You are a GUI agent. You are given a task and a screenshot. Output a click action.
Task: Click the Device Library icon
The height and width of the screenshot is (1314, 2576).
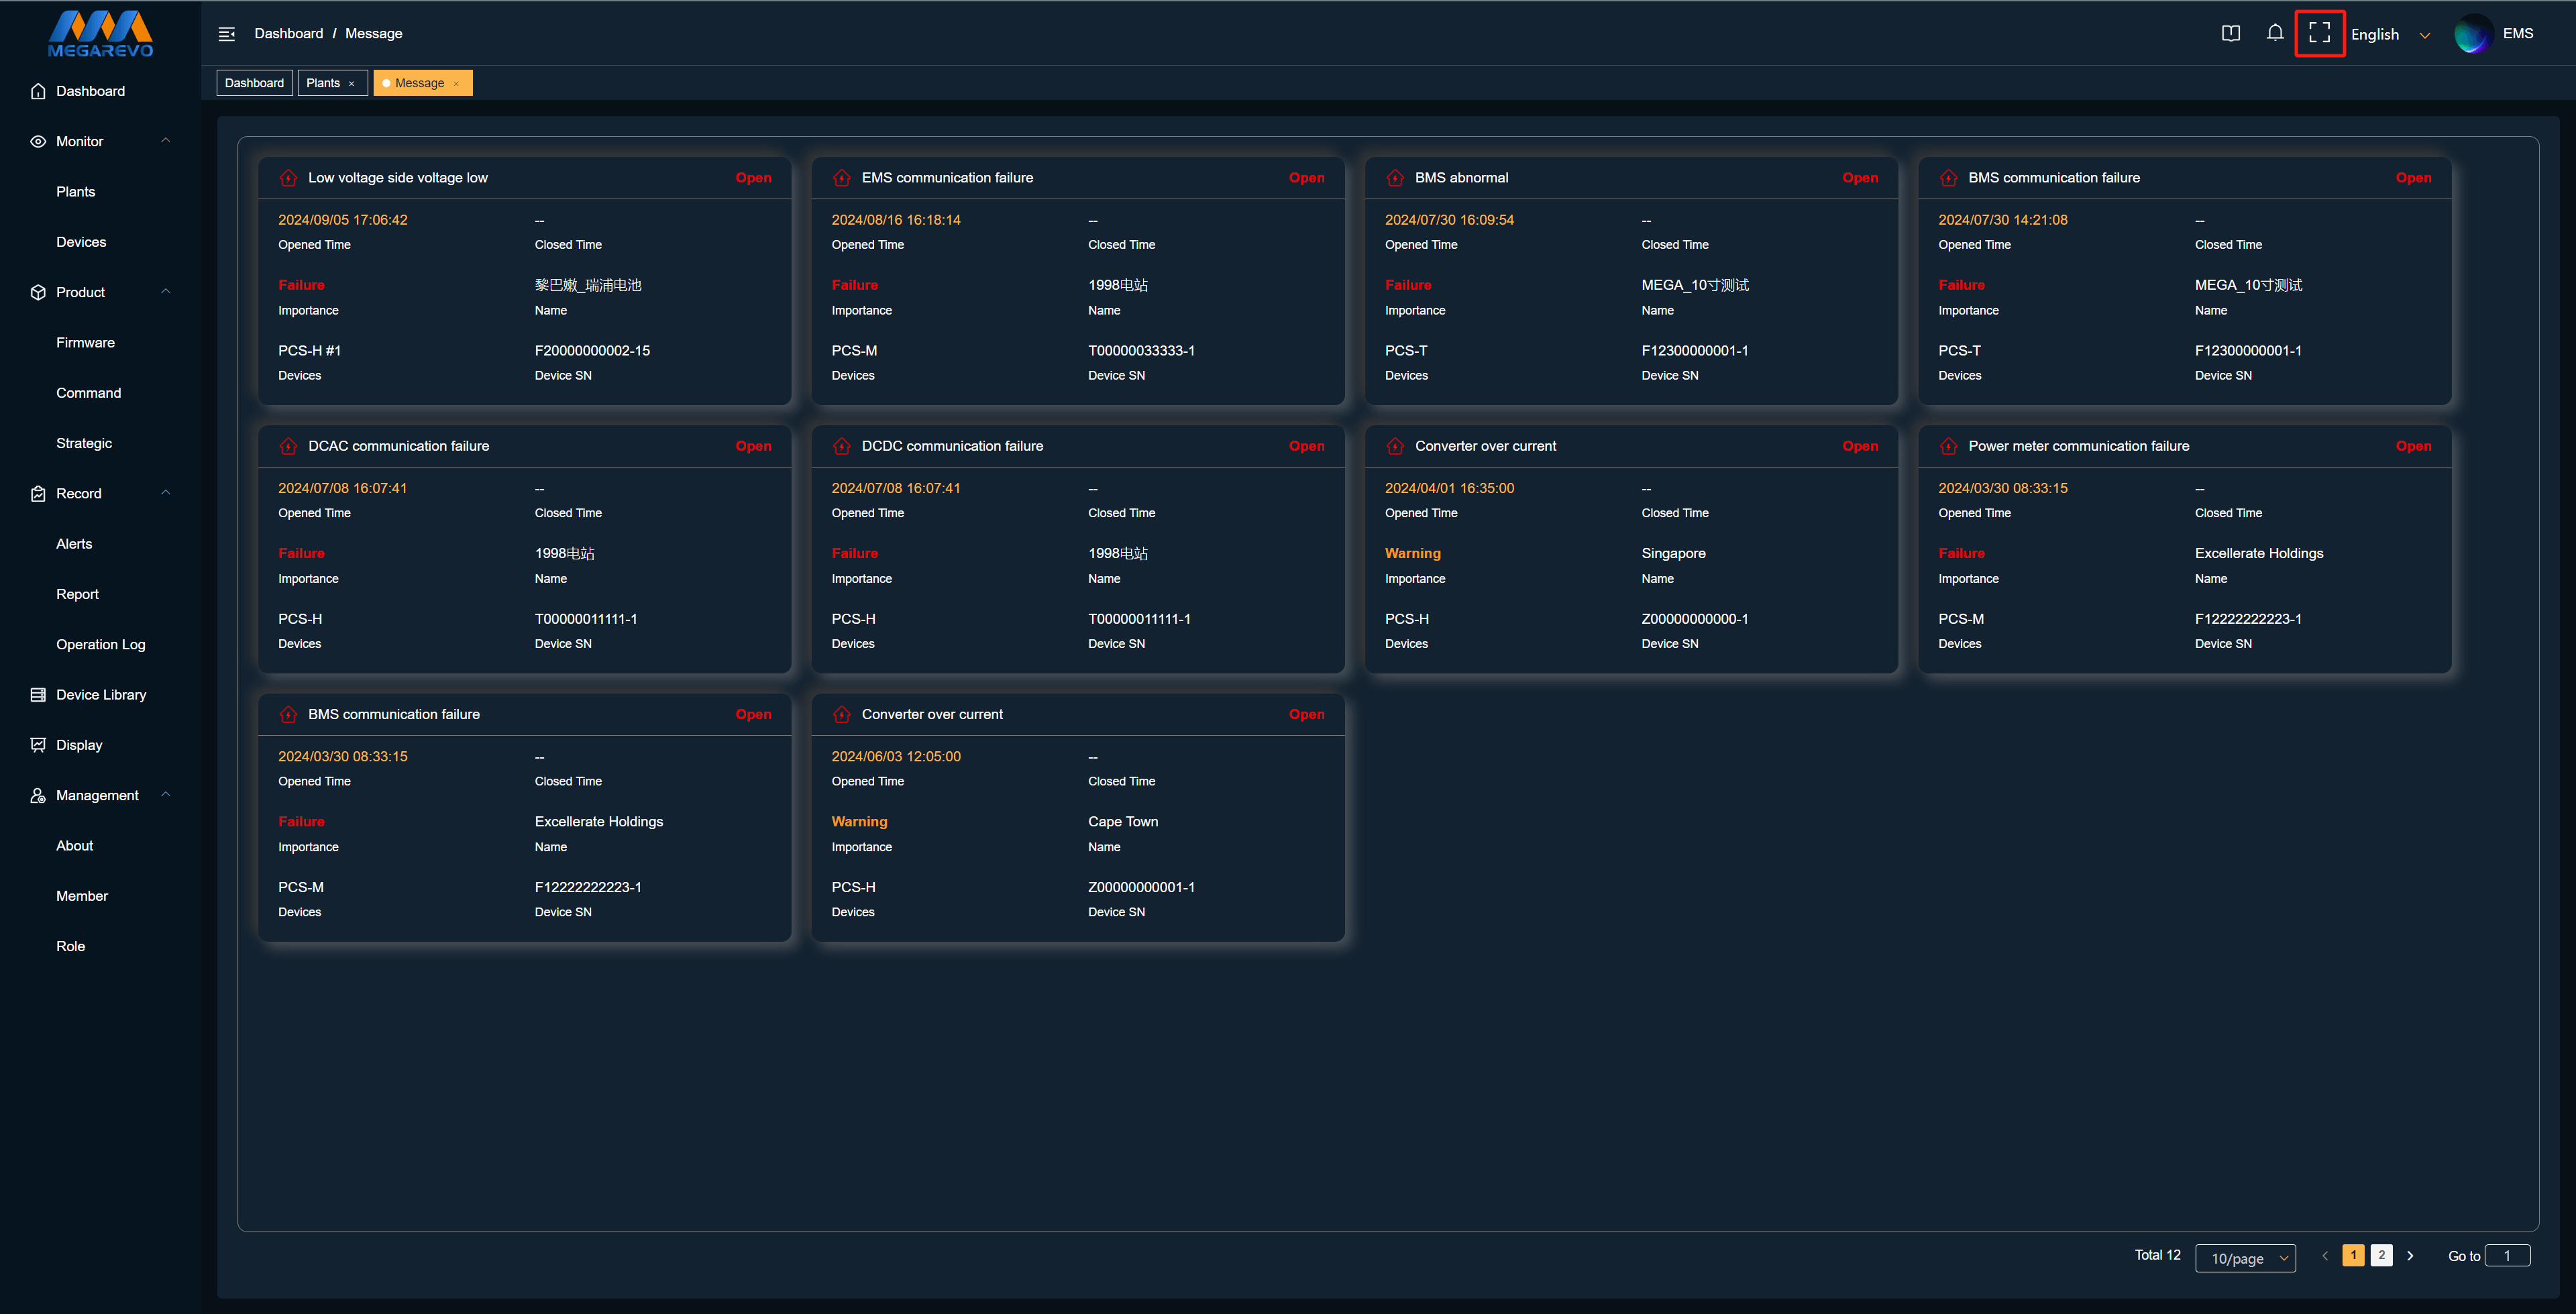(x=38, y=694)
